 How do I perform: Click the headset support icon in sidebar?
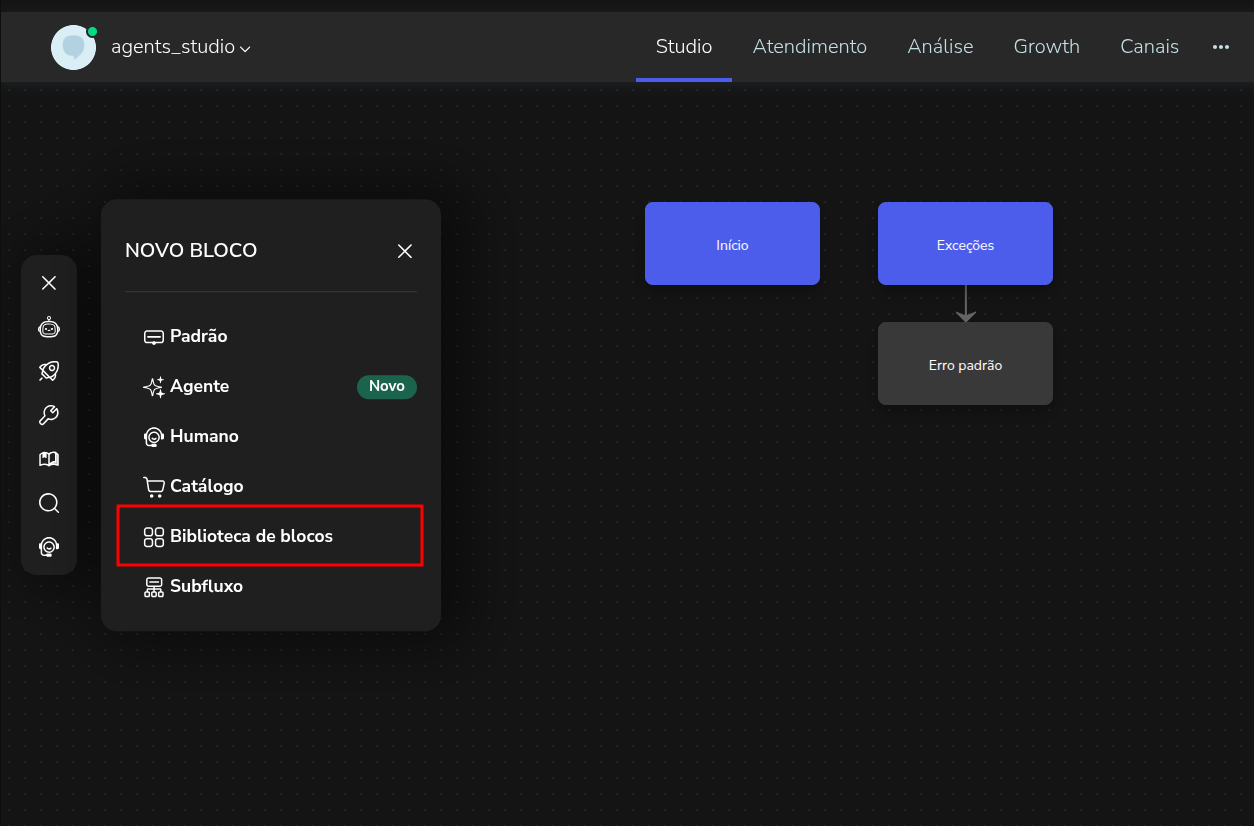[49, 547]
